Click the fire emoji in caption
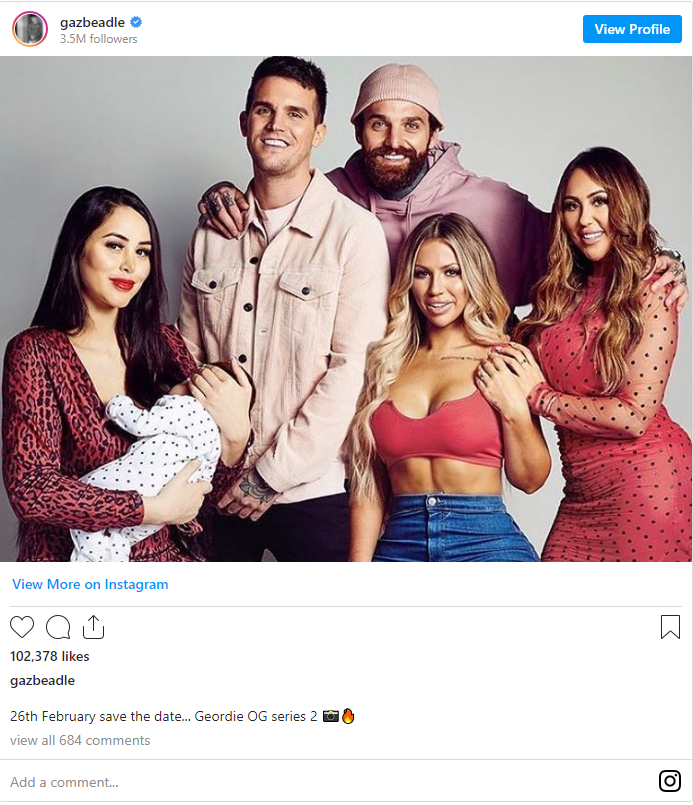Screen dimensions: 693x805 coord(348,716)
